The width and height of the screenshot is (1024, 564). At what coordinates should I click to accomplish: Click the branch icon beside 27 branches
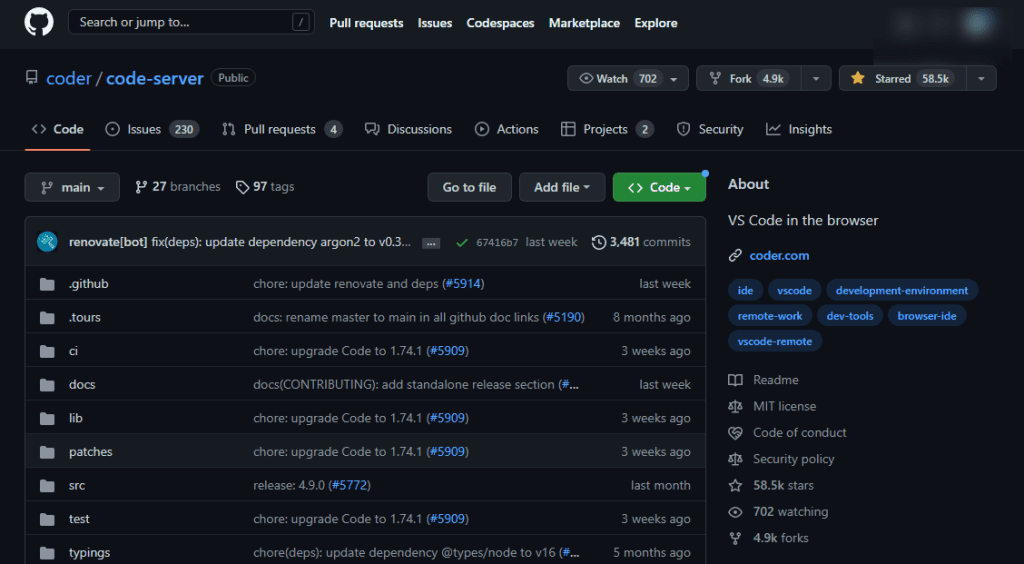140,187
